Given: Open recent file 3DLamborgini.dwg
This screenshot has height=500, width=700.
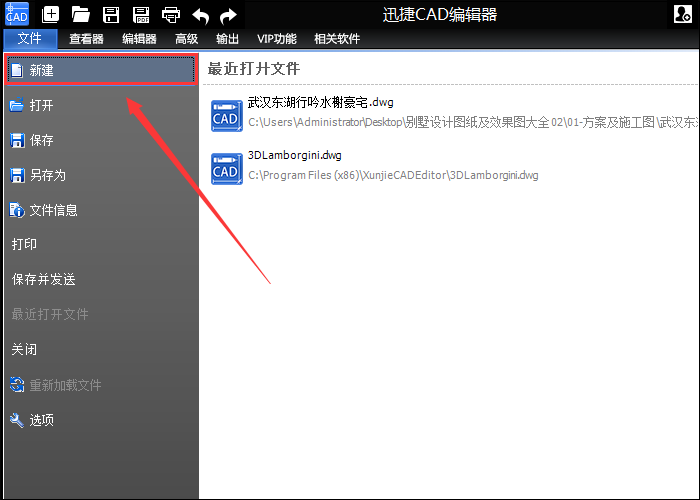Looking at the screenshot, I should pyautogui.click(x=294, y=156).
